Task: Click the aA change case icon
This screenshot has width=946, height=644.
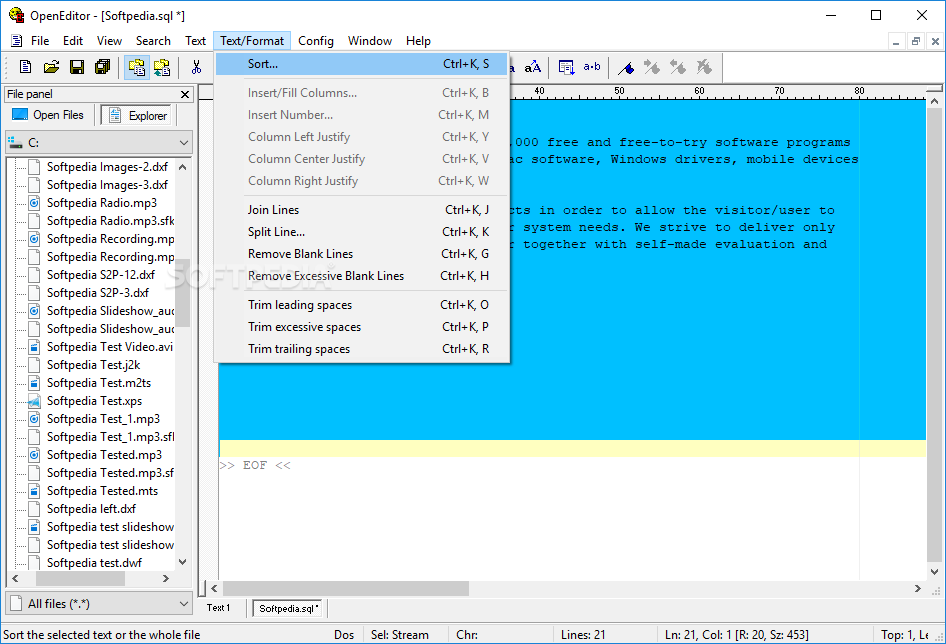Action: click(x=532, y=67)
